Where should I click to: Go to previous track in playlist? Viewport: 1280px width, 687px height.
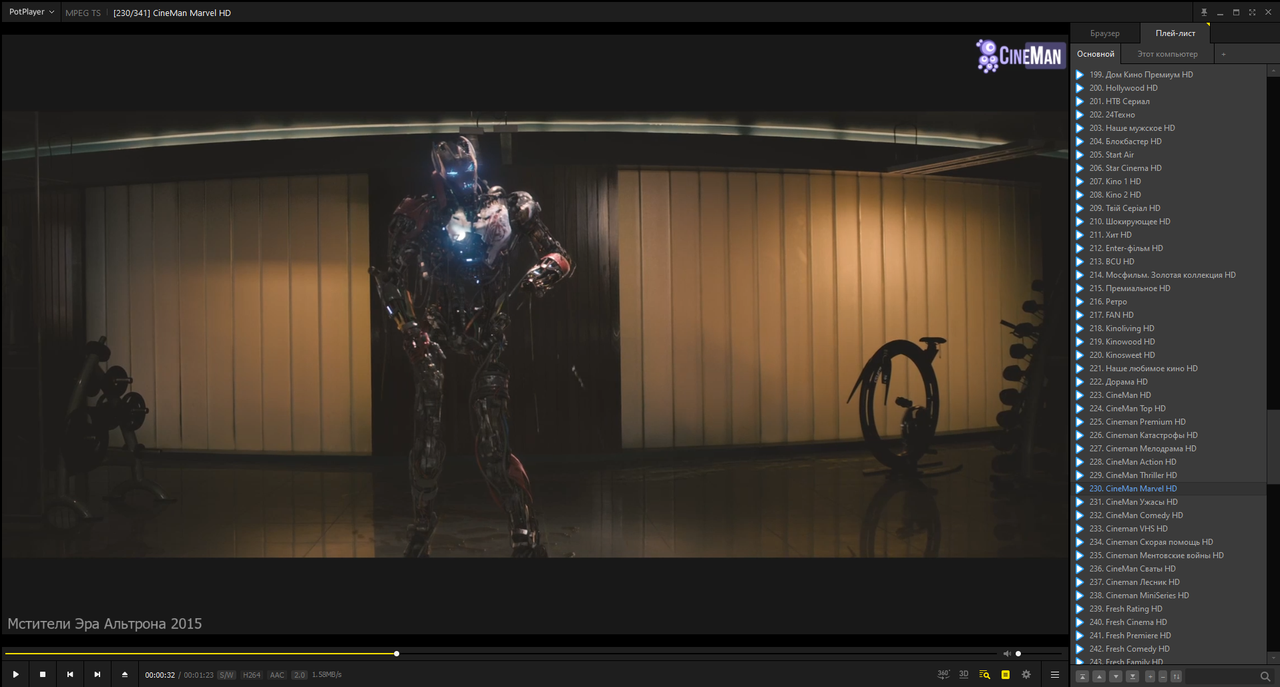[70, 675]
